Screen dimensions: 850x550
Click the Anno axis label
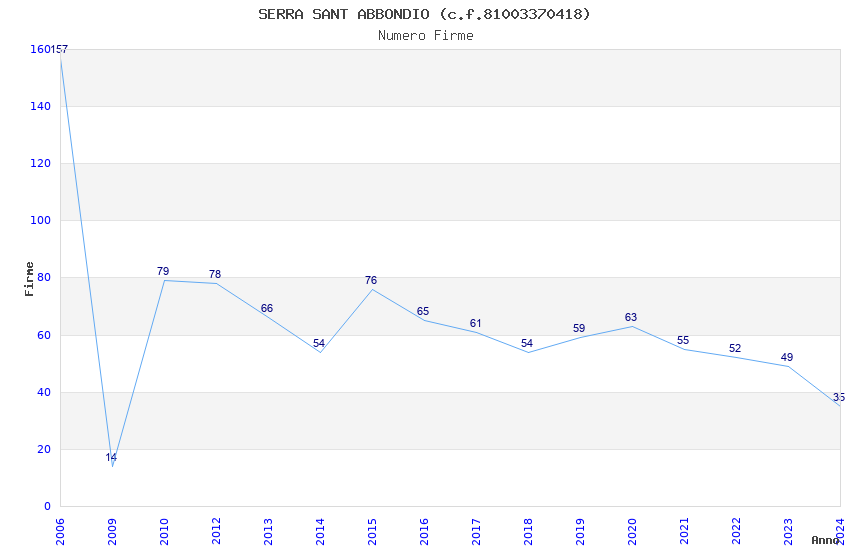click(x=825, y=540)
